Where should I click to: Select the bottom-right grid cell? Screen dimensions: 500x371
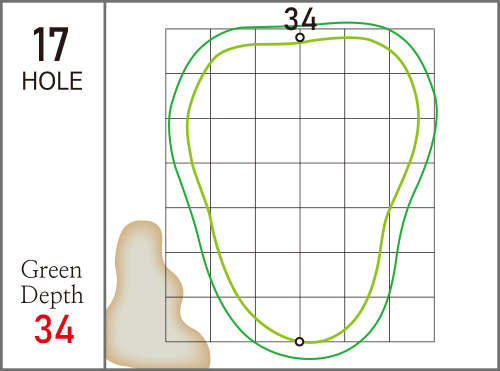[412, 319]
